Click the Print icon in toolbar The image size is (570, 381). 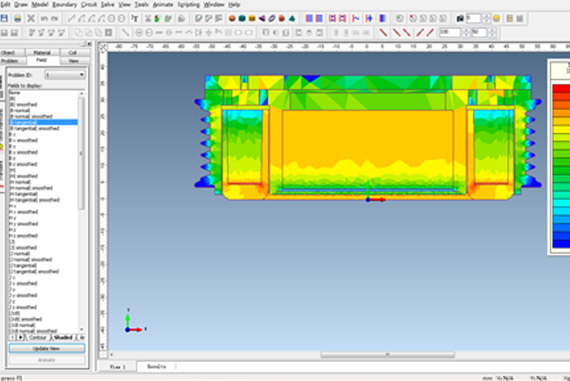(17, 18)
